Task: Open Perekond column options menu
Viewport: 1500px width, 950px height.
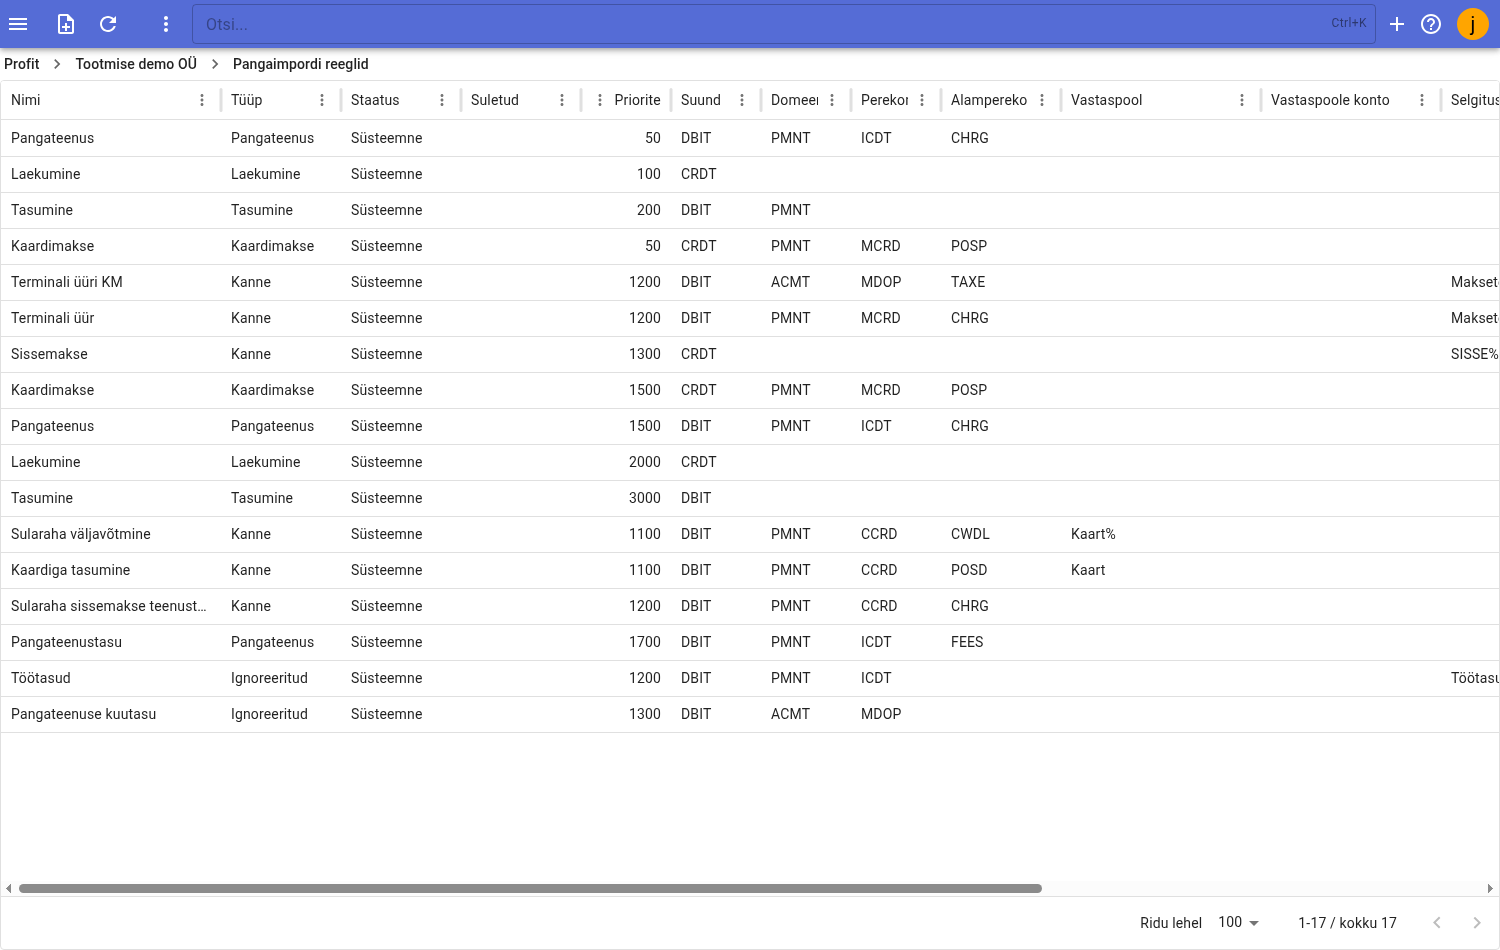Action: [x=922, y=100]
